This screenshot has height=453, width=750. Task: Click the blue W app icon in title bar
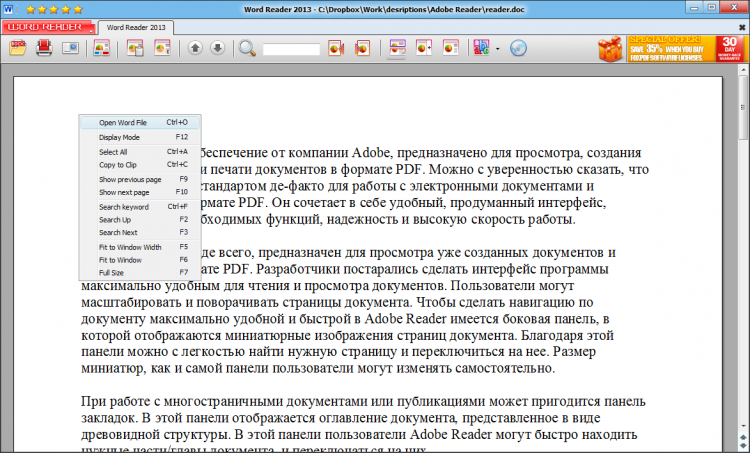click(8, 9)
